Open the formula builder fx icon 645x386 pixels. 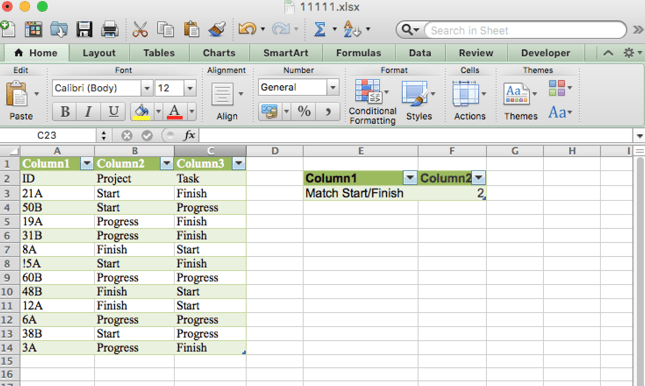189,135
